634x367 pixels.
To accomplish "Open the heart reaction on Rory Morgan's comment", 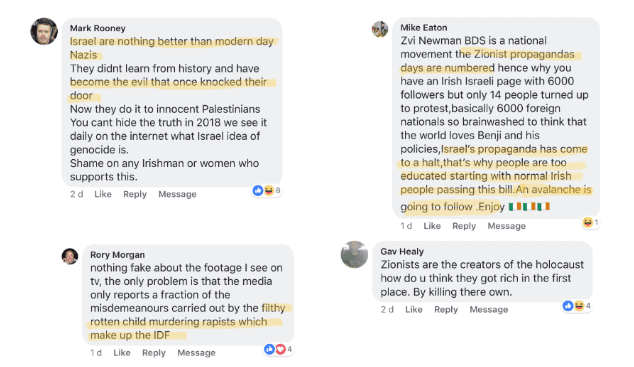I will pos(281,349).
